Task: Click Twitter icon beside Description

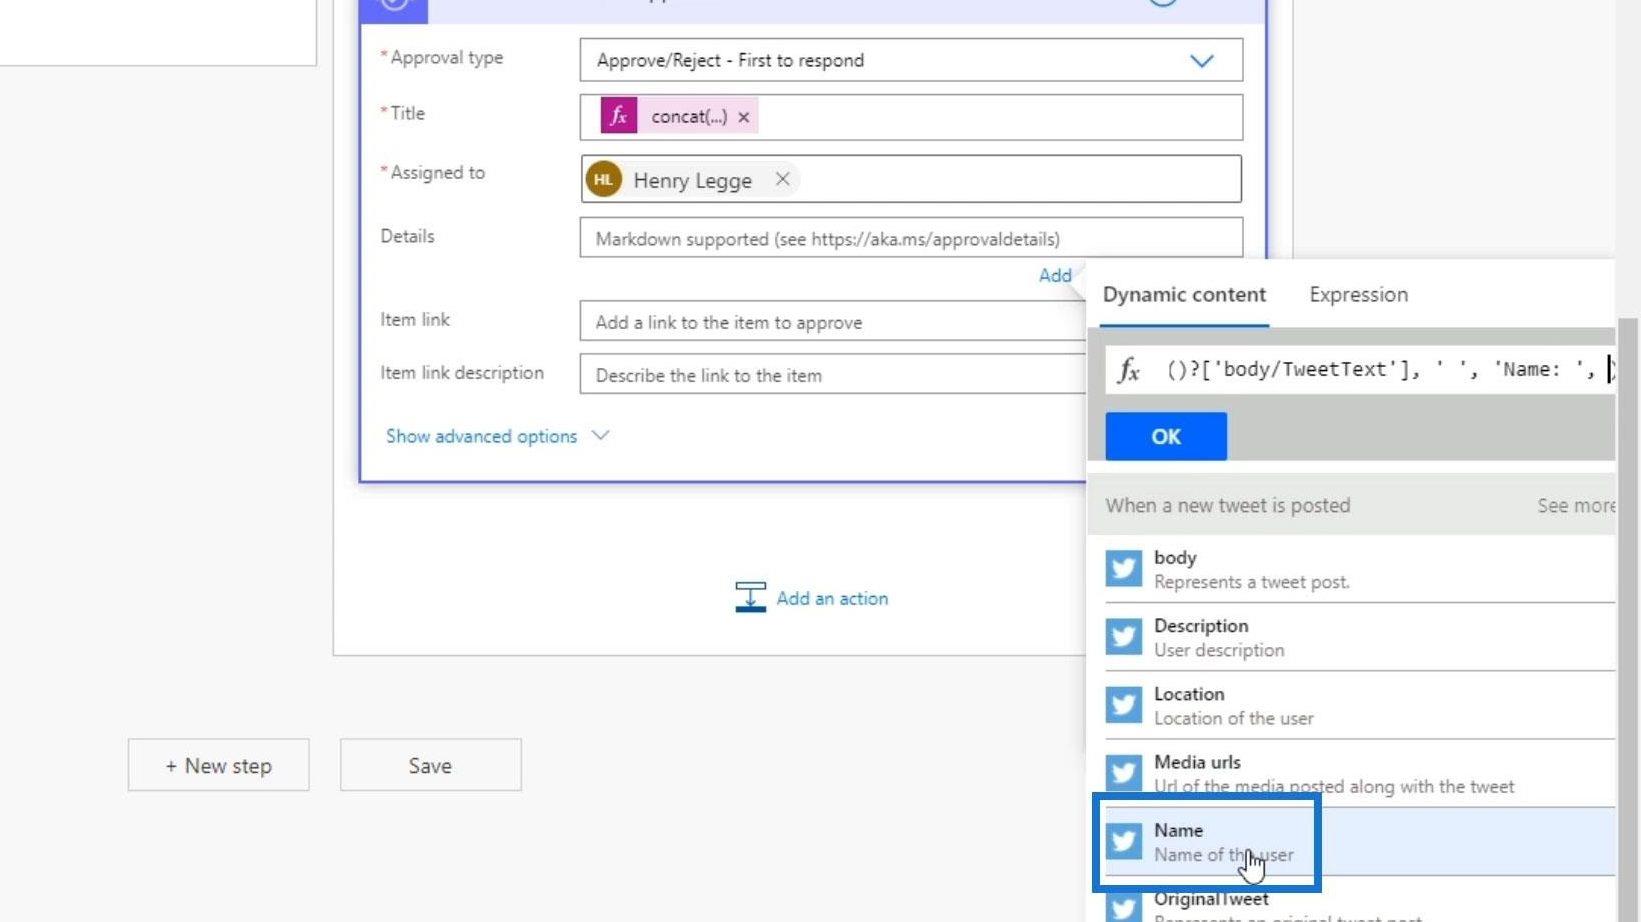Action: tap(1123, 637)
